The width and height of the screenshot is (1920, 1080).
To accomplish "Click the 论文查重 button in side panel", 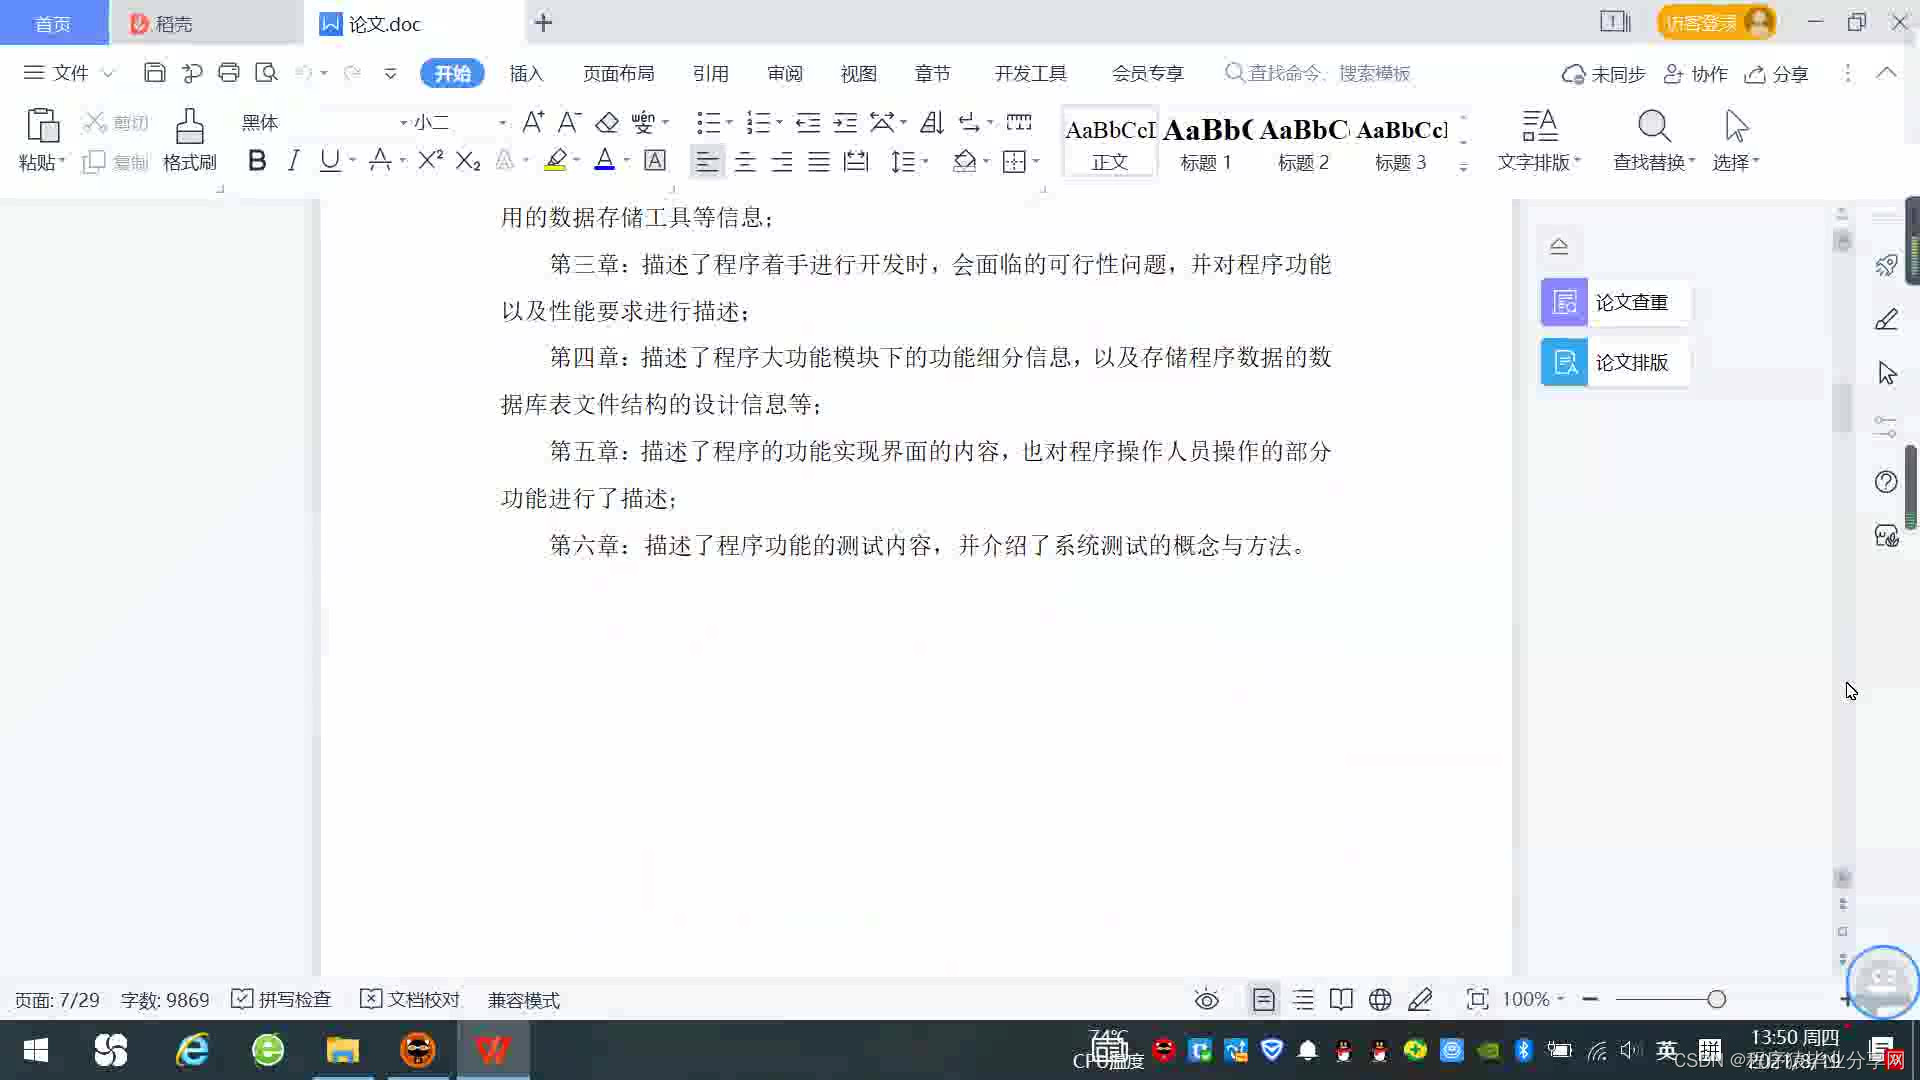I will click(1614, 302).
